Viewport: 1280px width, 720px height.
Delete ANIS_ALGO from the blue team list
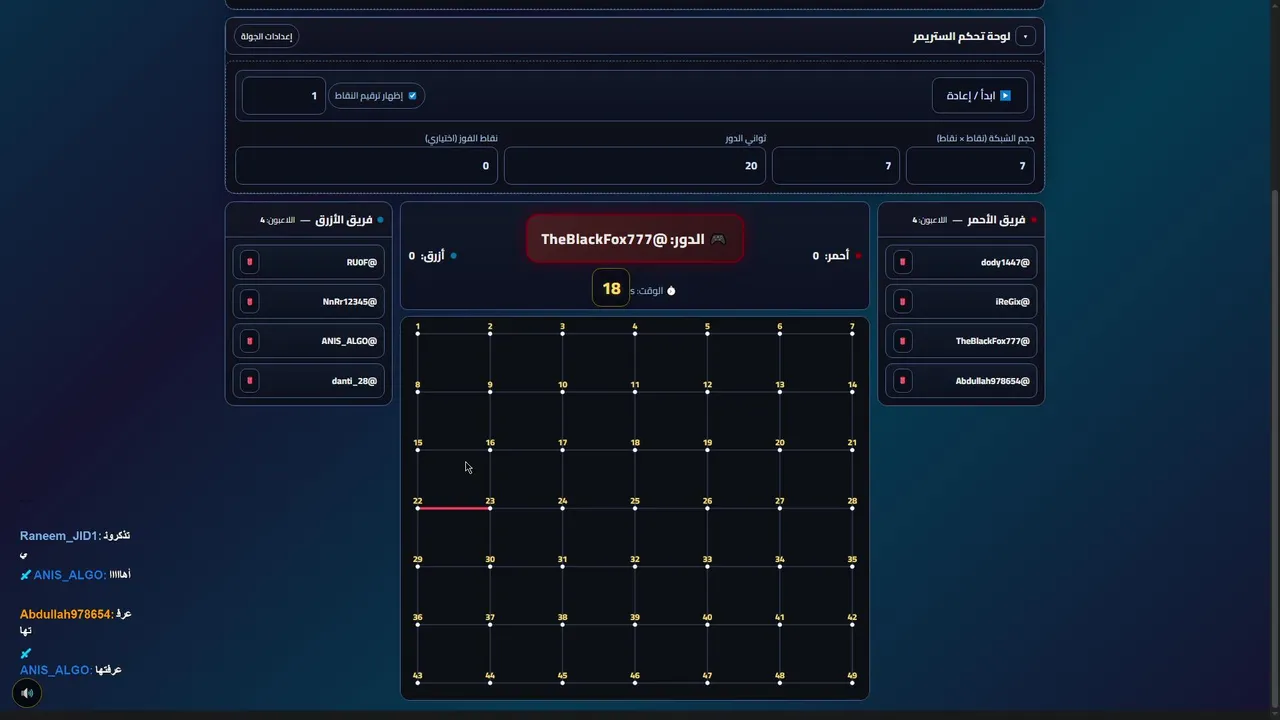[x=250, y=341]
